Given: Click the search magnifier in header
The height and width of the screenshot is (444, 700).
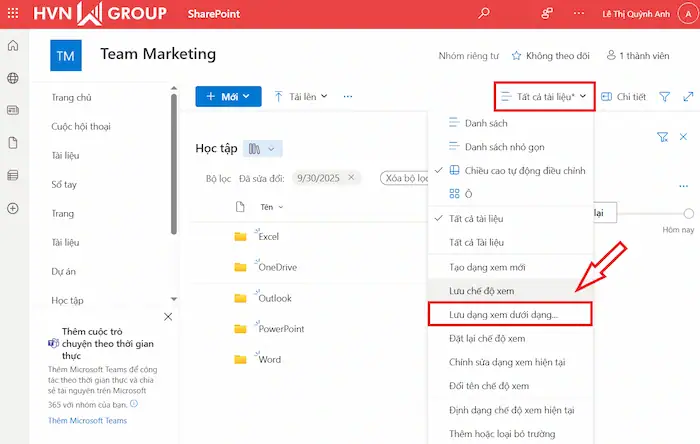Looking at the screenshot, I should tap(485, 14).
